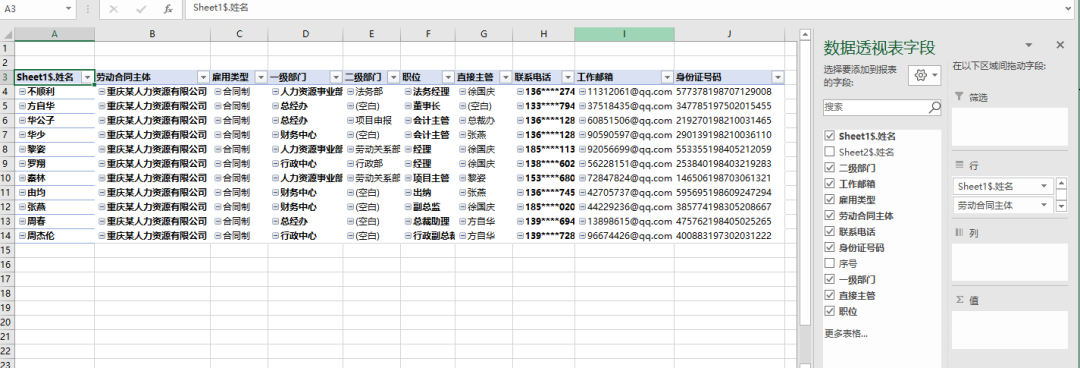Viewport: 1080px width, 368px height.
Task: Uncheck the 职位 field checkbox
Action: [x=829, y=311]
